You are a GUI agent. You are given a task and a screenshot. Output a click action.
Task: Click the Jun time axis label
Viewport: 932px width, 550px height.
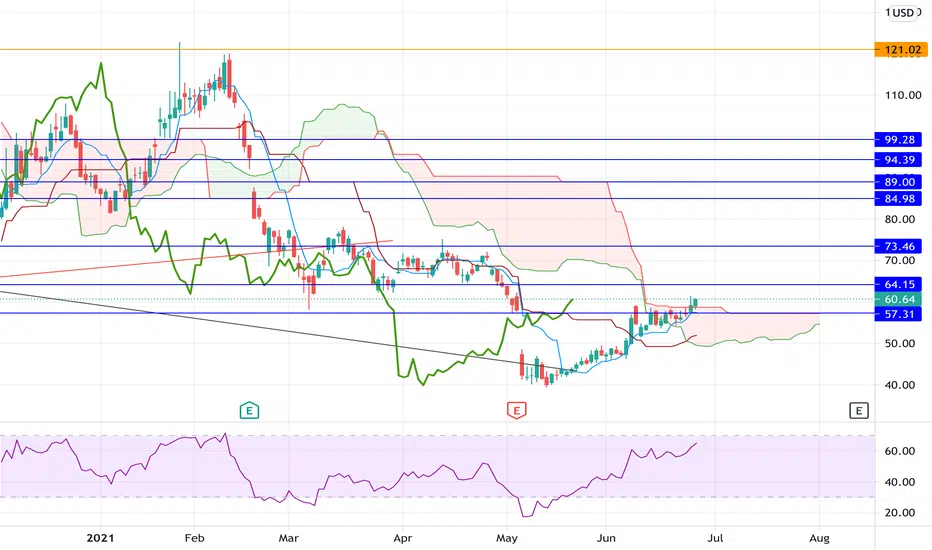point(606,538)
